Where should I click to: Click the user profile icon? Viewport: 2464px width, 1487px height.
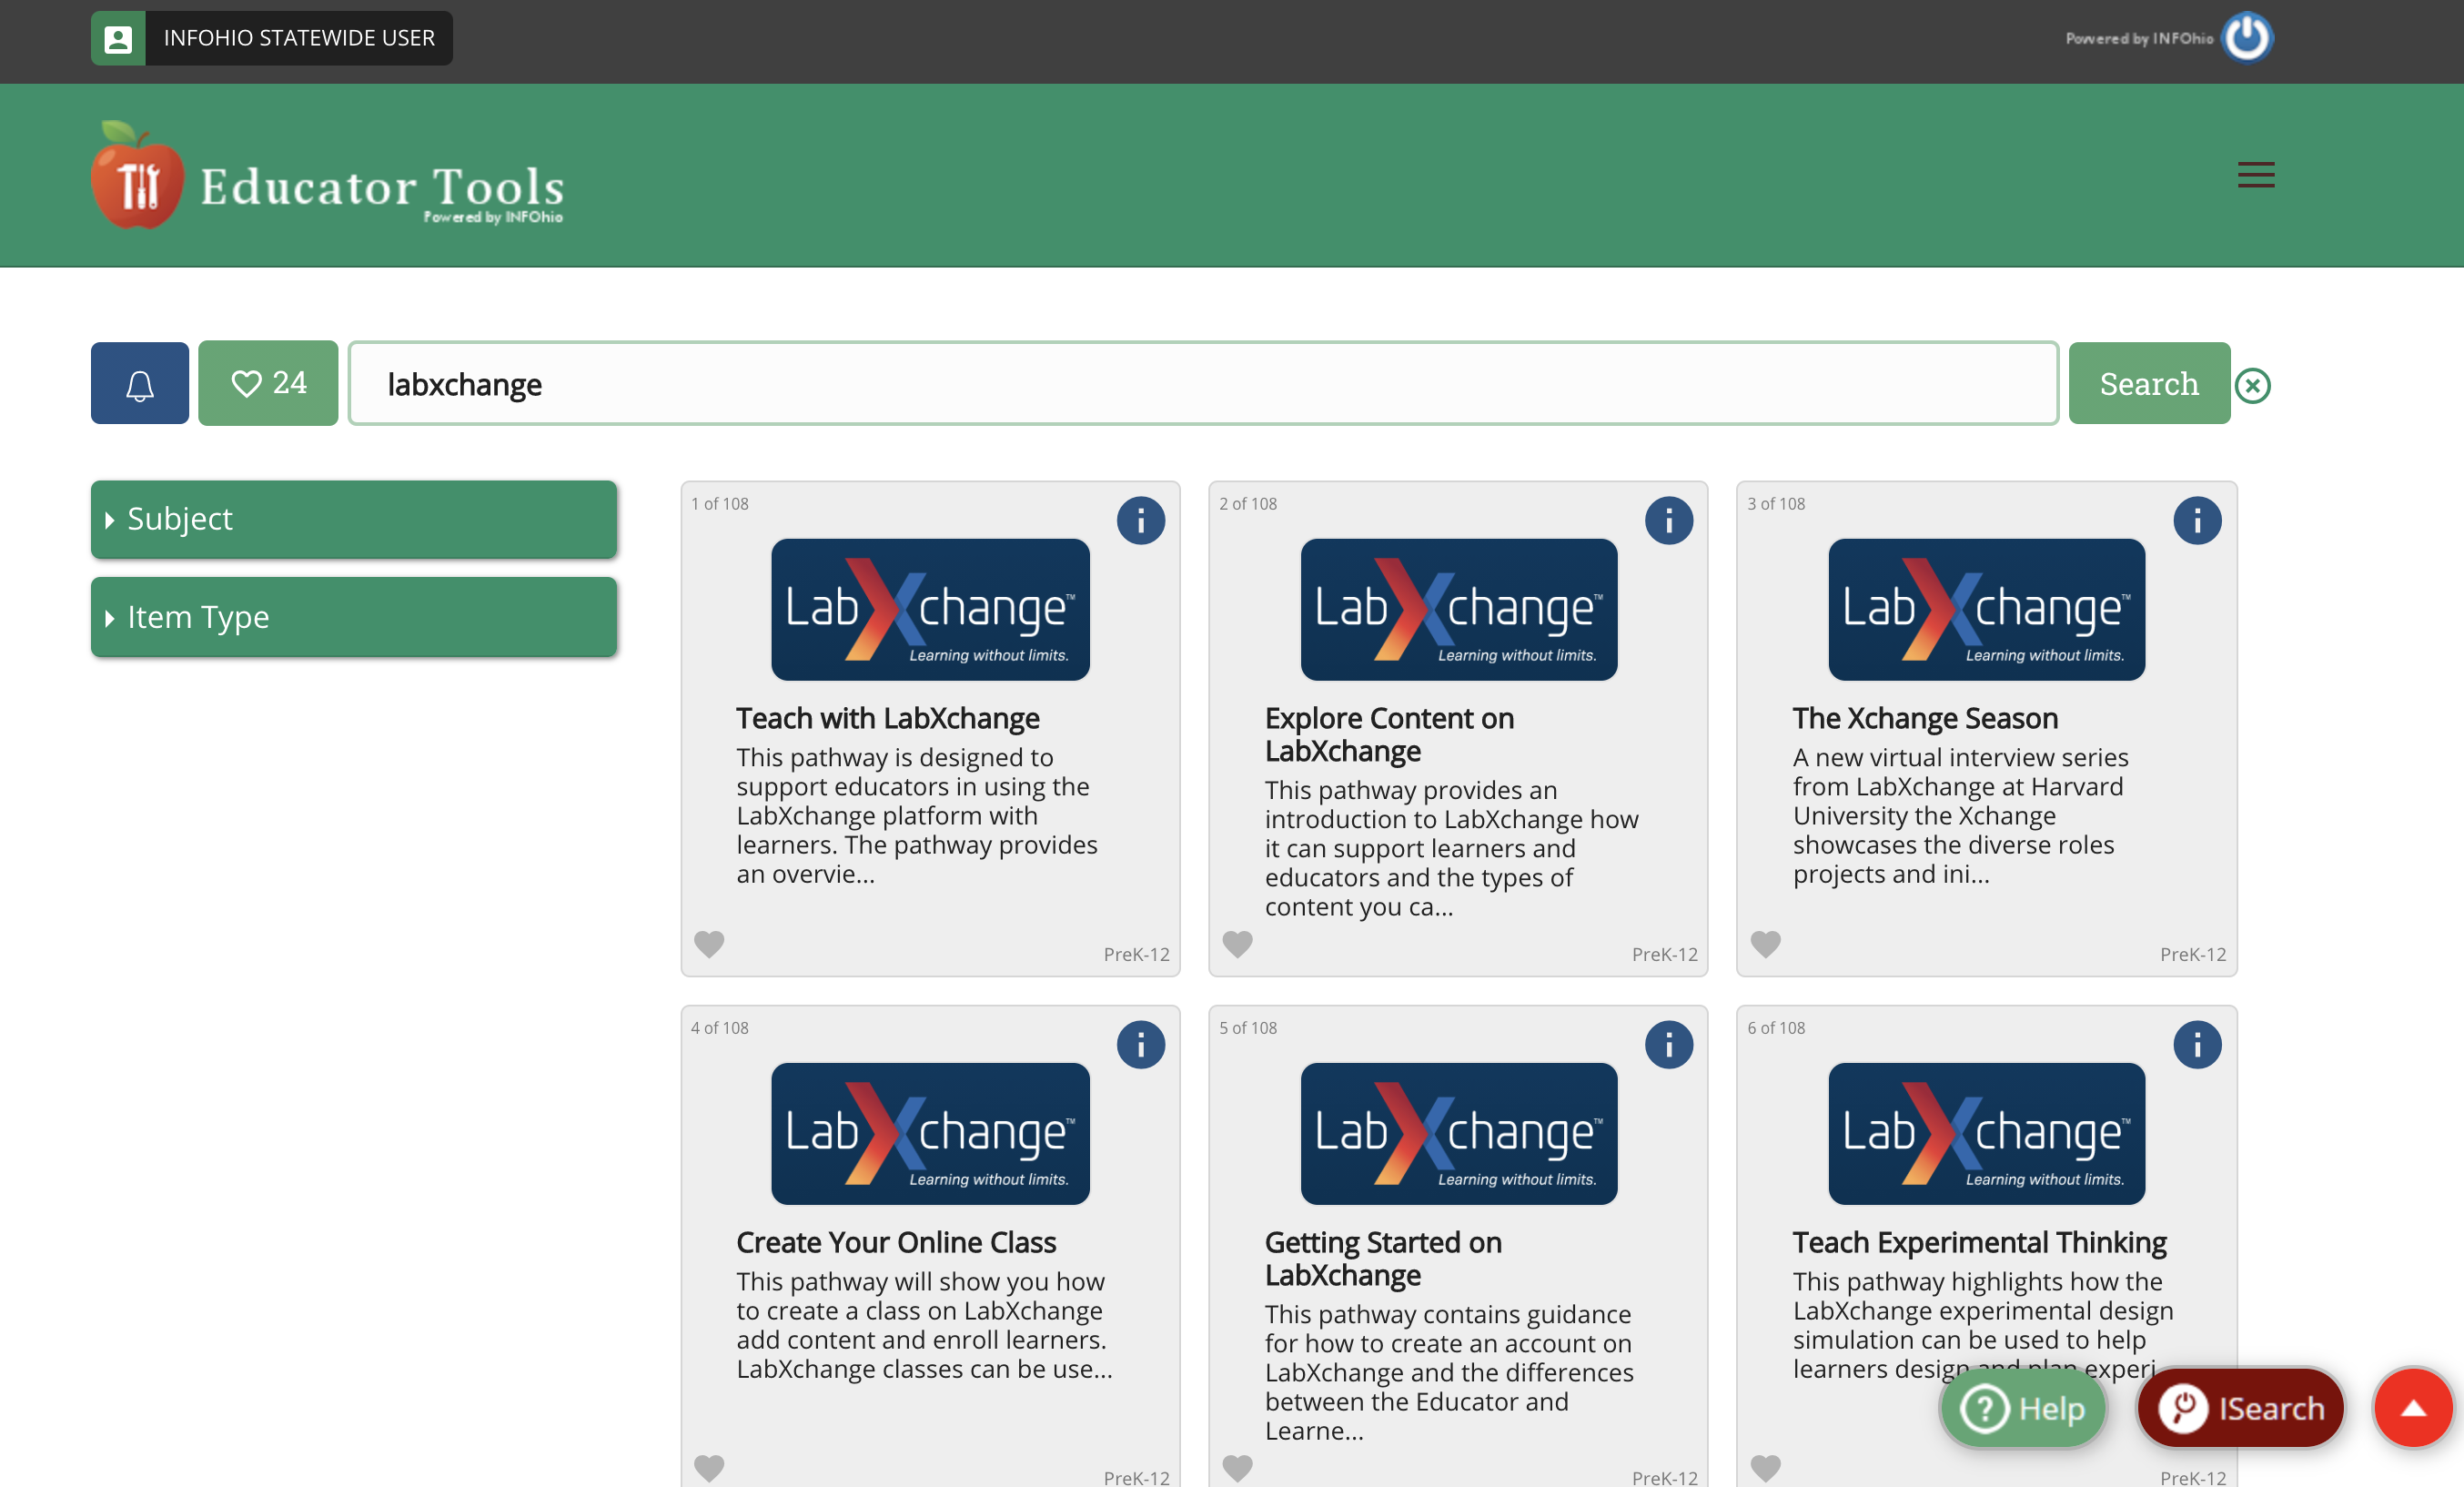(x=118, y=38)
